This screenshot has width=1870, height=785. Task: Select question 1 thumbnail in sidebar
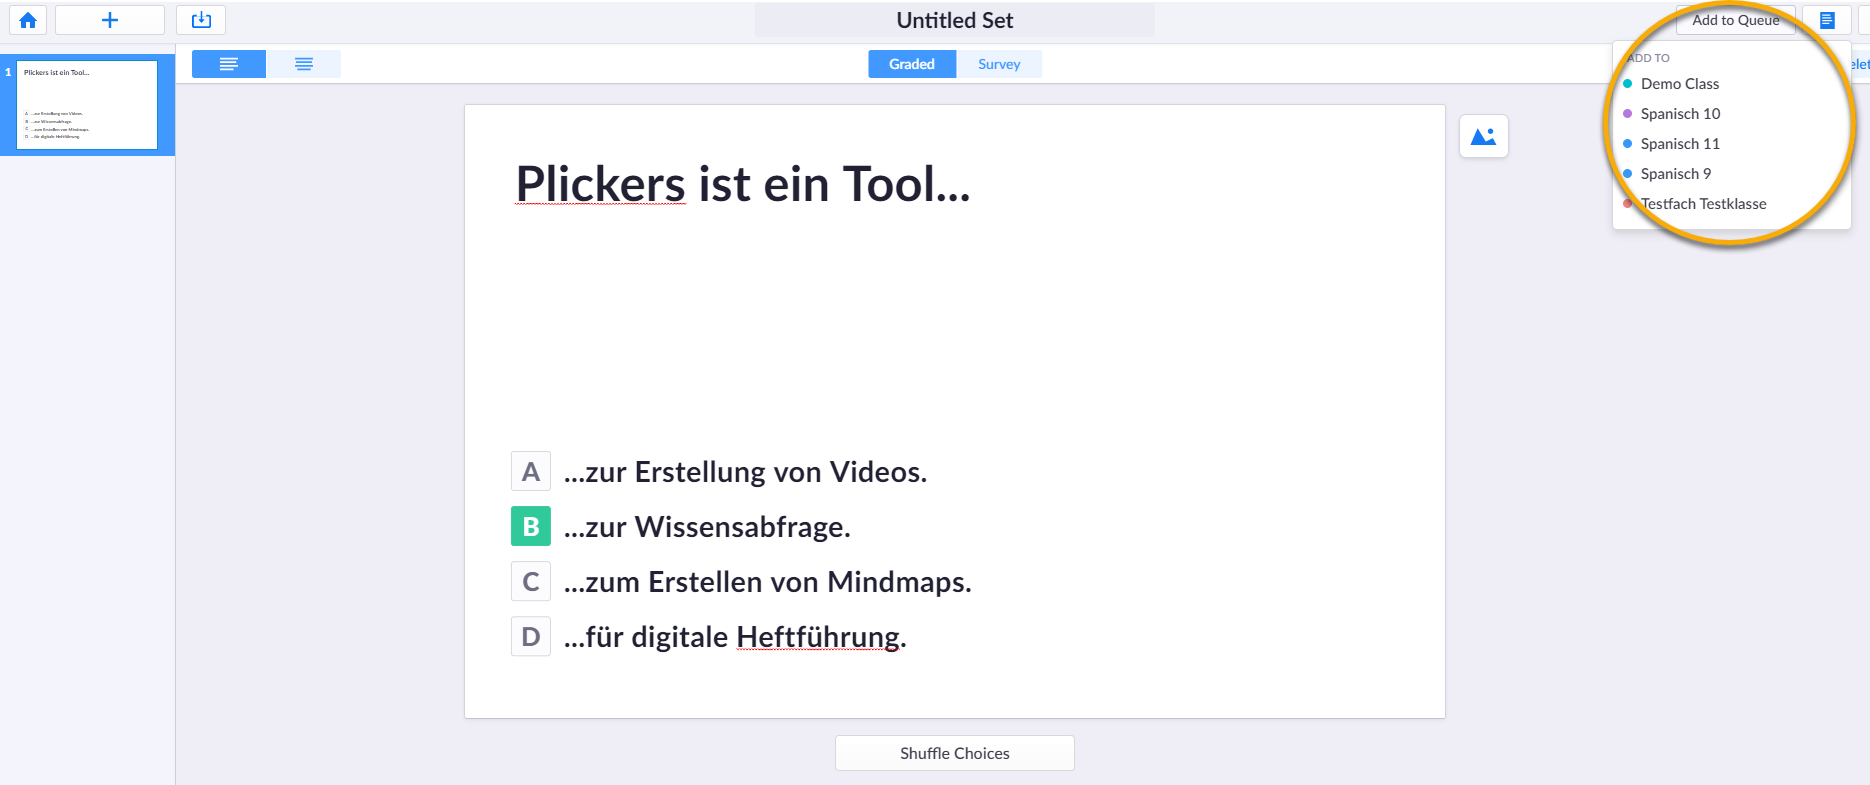(x=87, y=105)
